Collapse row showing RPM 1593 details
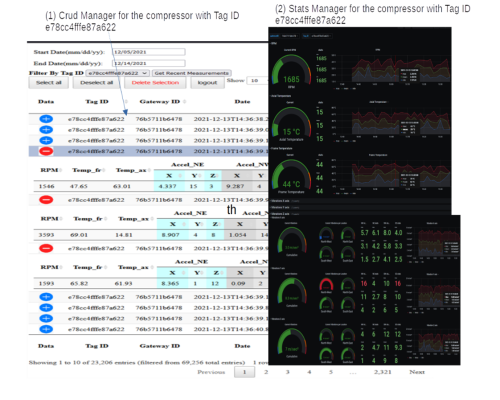500x400 pixels. point(46,248)
